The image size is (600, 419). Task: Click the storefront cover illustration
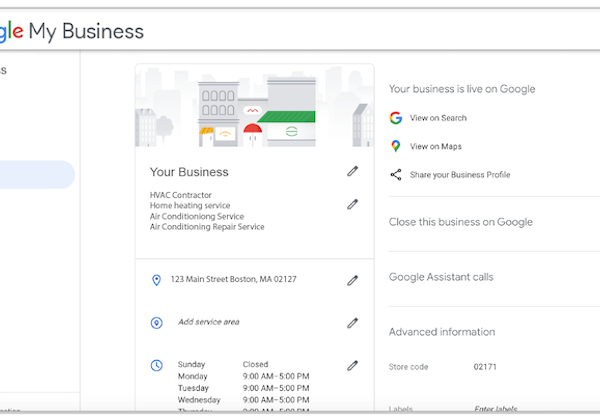tap(254, 107)
